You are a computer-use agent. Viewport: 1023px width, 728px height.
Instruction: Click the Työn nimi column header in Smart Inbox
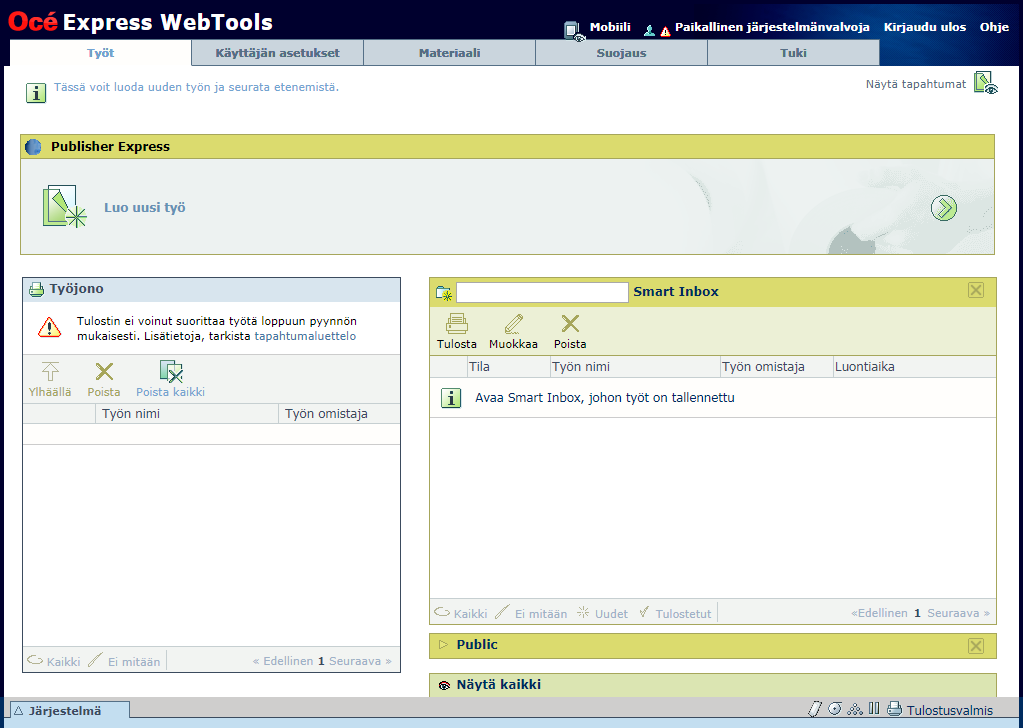635,367
